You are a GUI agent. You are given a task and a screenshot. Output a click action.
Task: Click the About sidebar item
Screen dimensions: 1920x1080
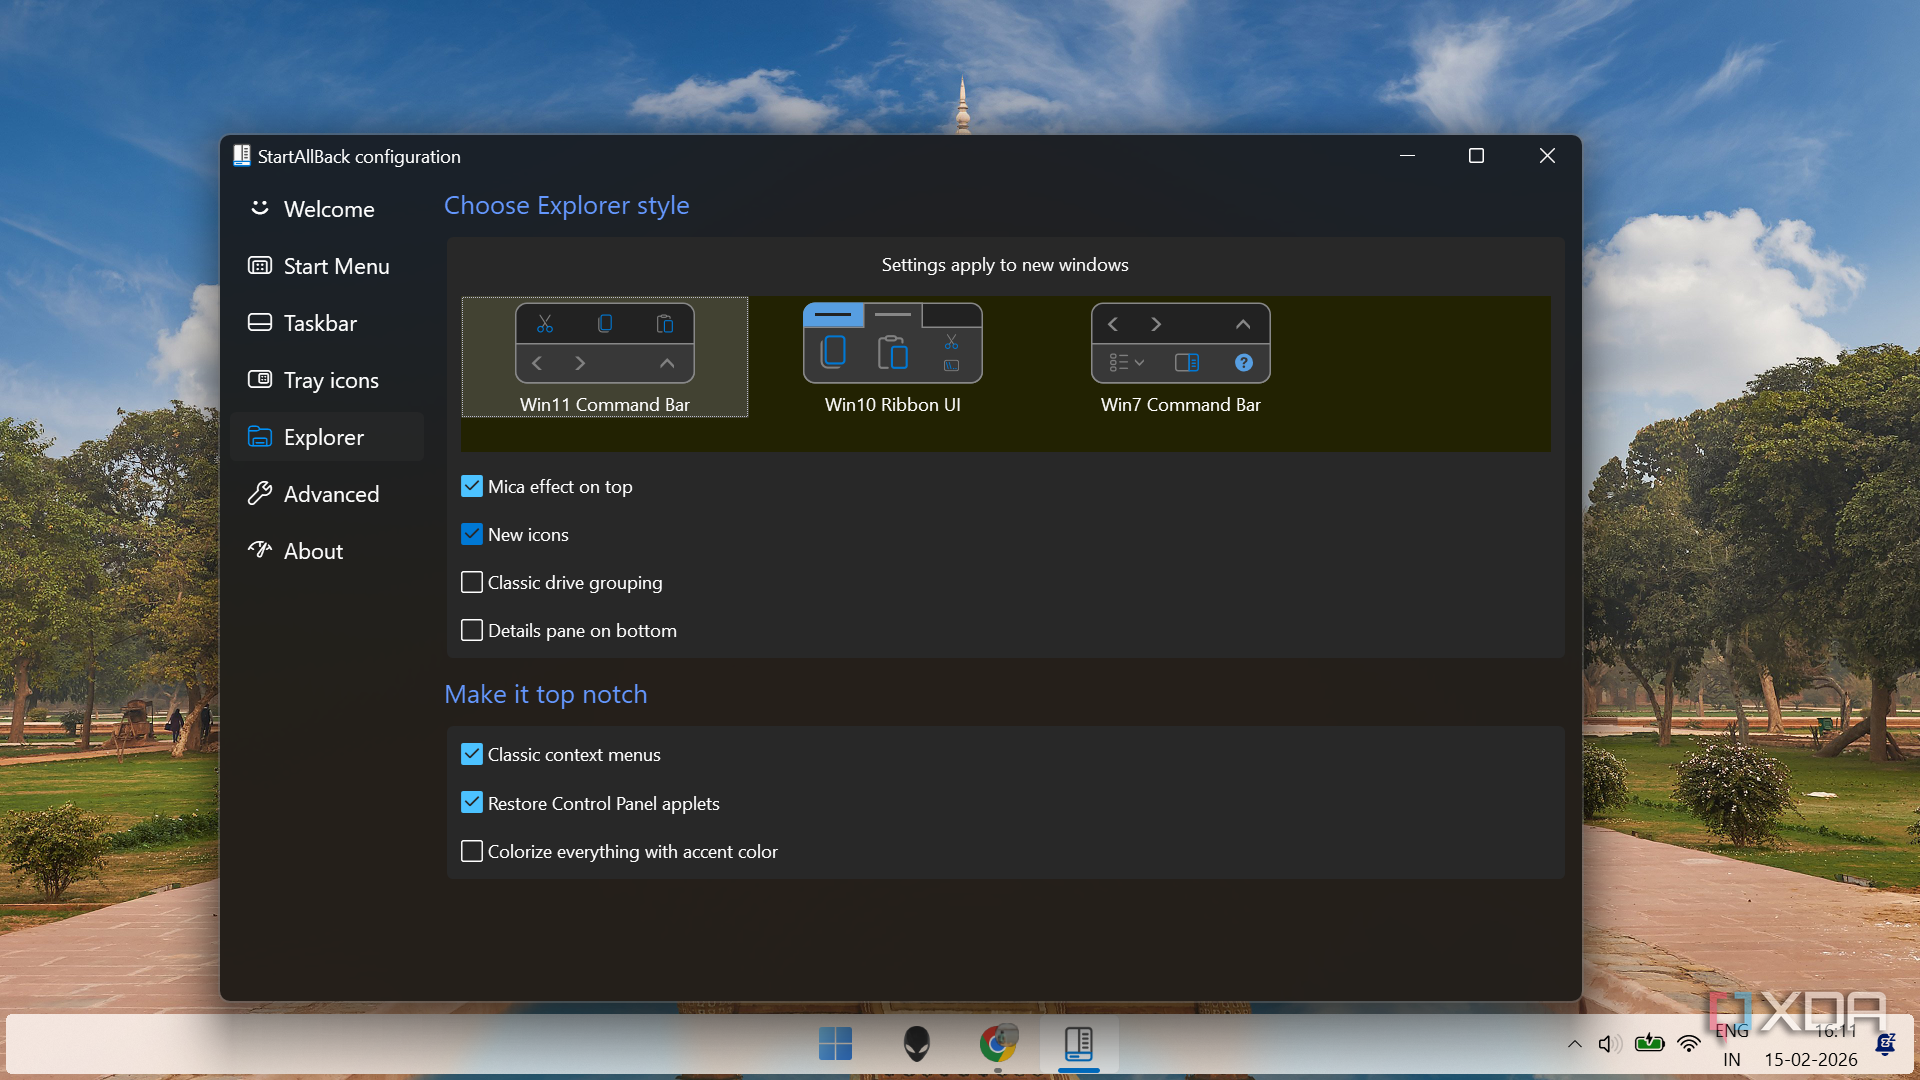[327, 551]
